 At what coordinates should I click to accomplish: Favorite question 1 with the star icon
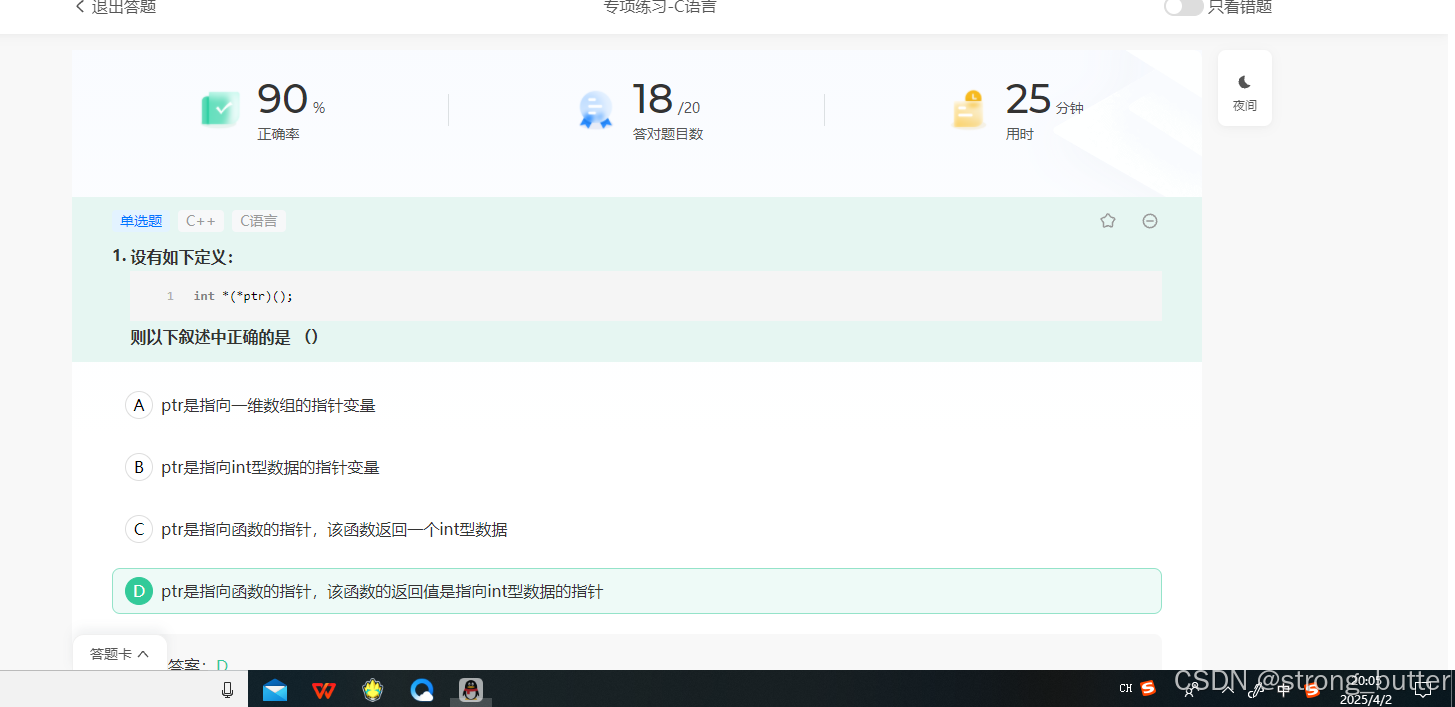pos(1107,221)
